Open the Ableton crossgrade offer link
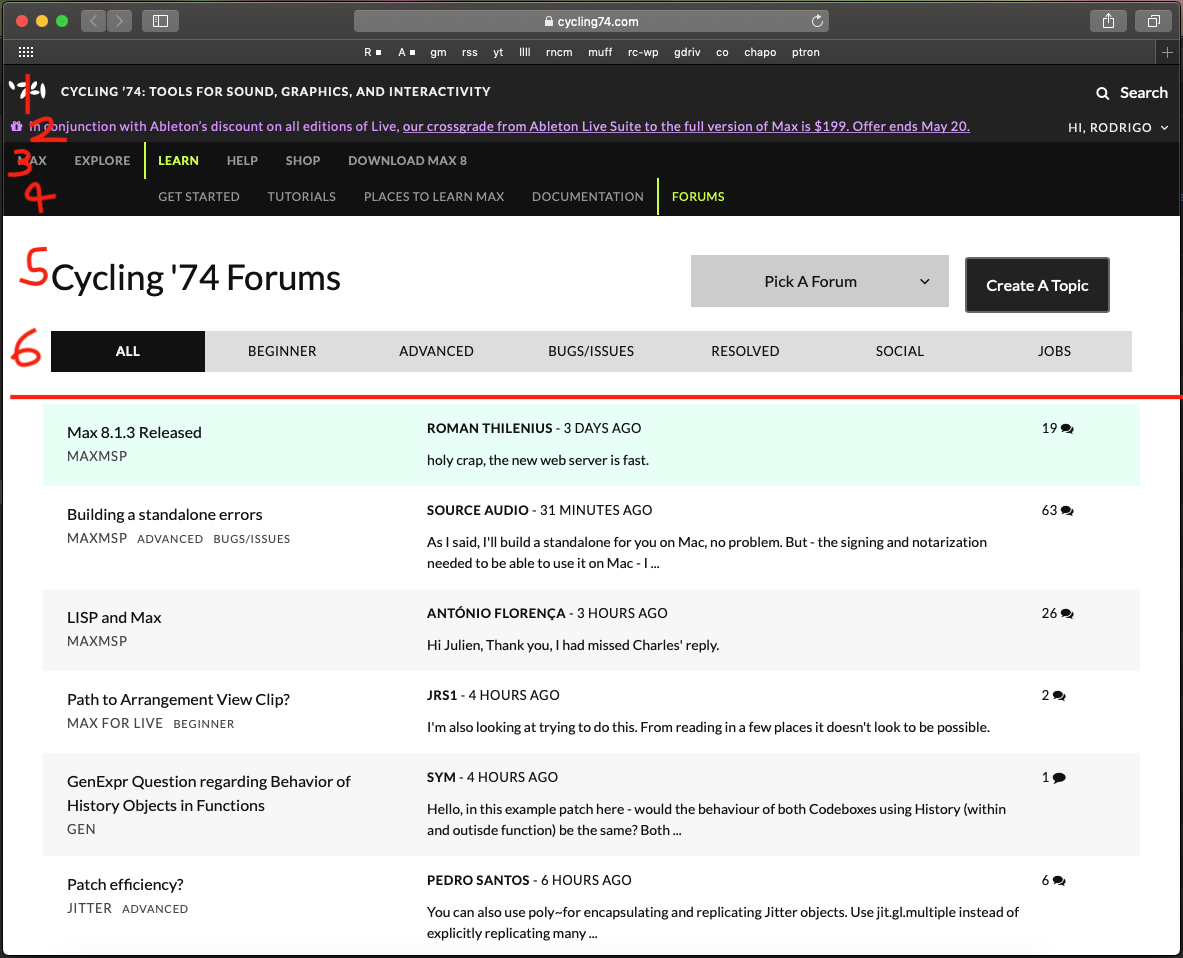The height and width of the screenshot is (958, 1183). click(x=686, y=127)
